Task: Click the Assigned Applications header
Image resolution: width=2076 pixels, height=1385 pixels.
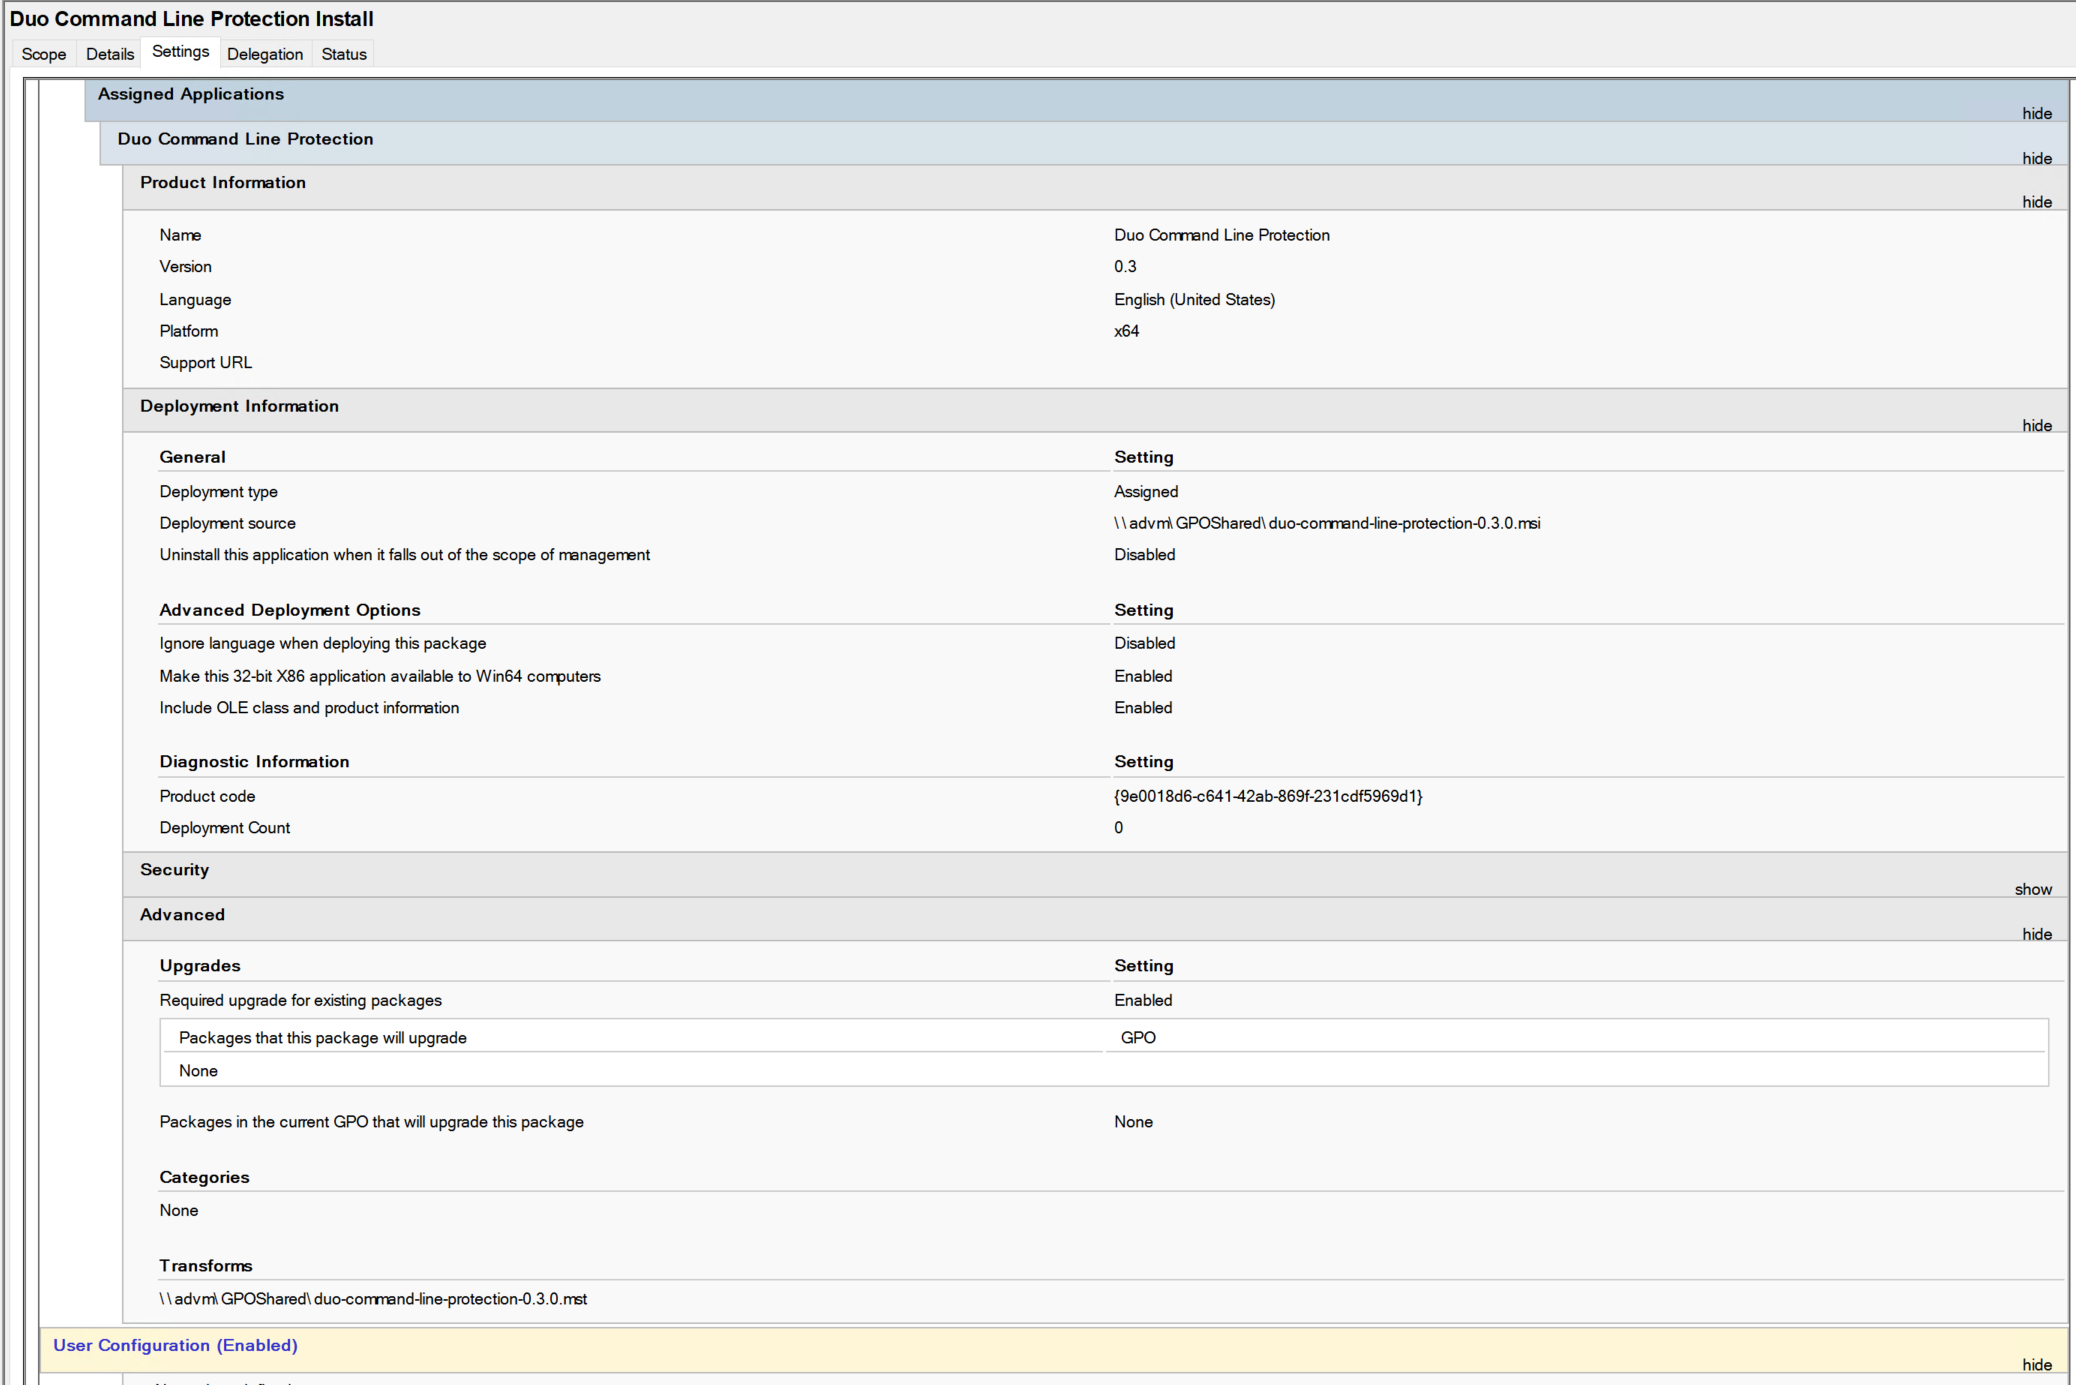Action: click(x=190, y=93)
